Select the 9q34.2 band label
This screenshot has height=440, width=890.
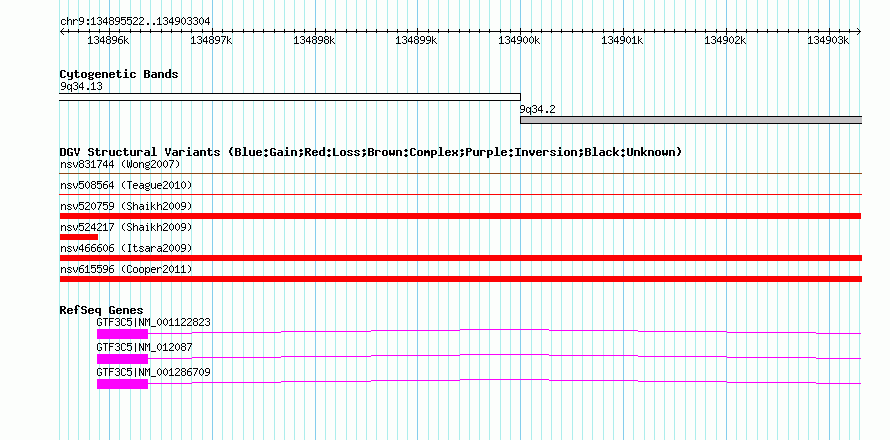pyautogui.click(x=538, y=109)
